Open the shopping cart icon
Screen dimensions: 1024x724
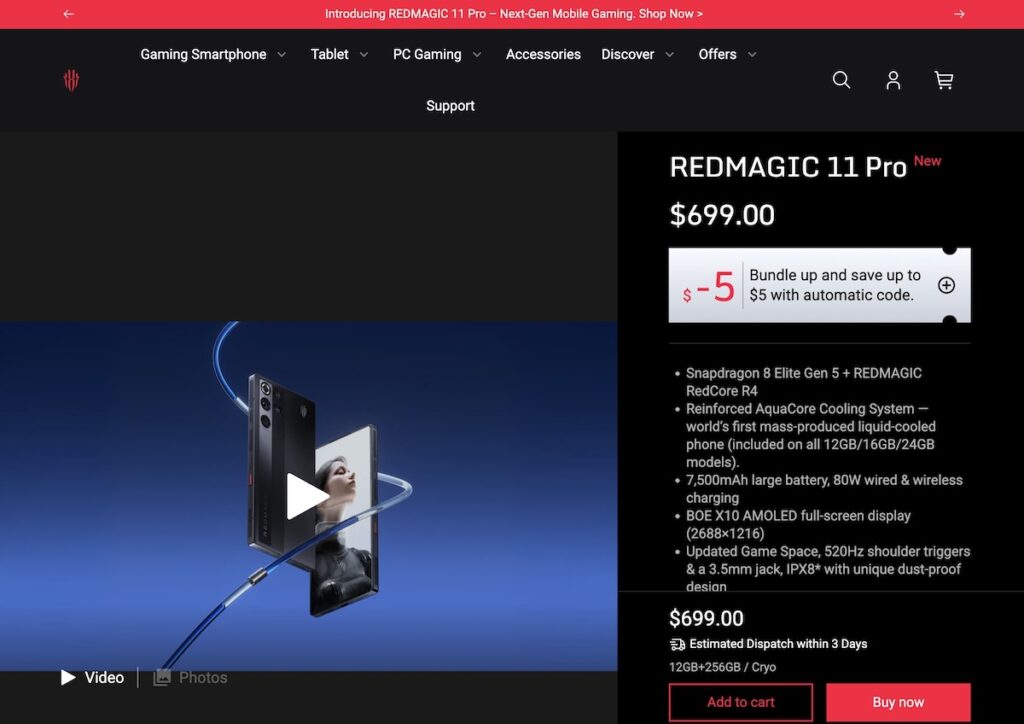[943, 80]
